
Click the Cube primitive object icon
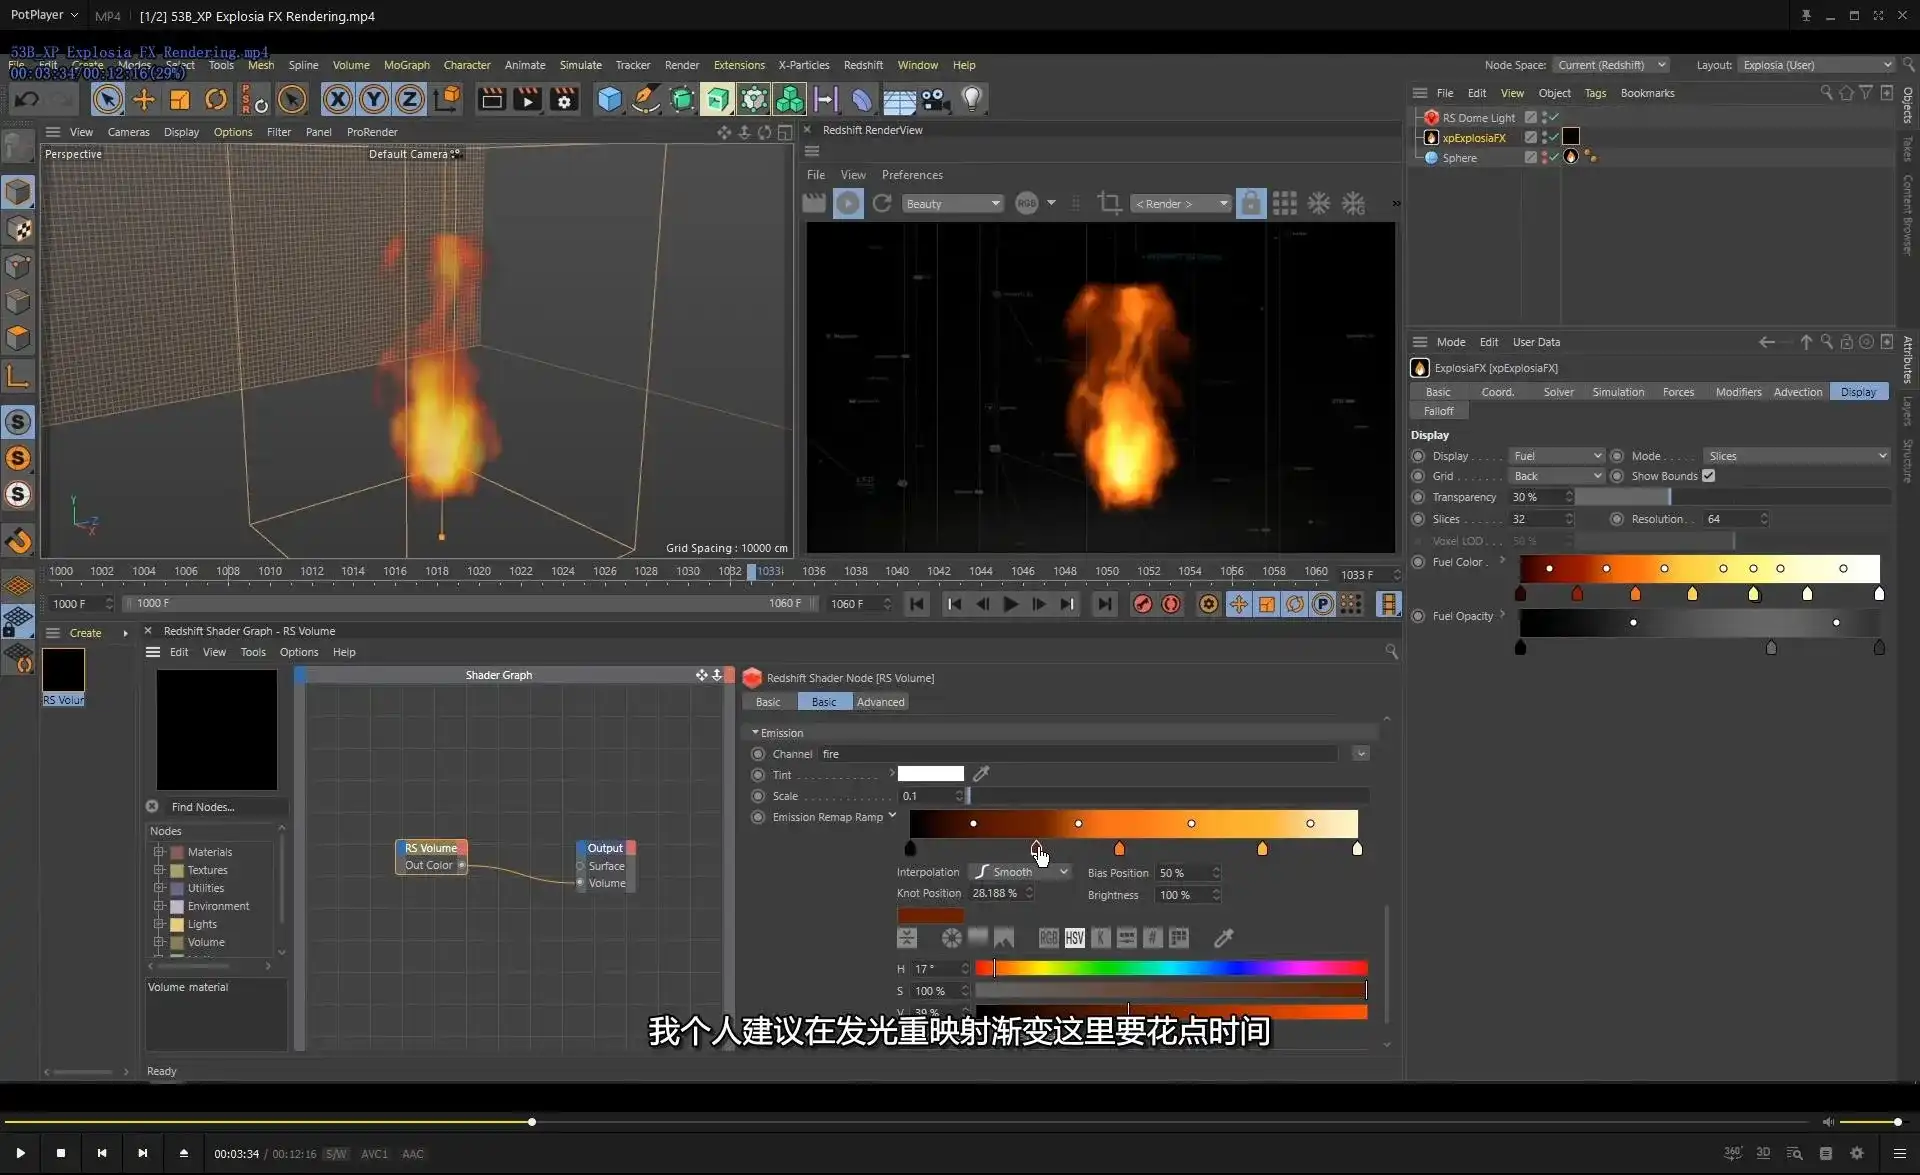tap(609, 99)
